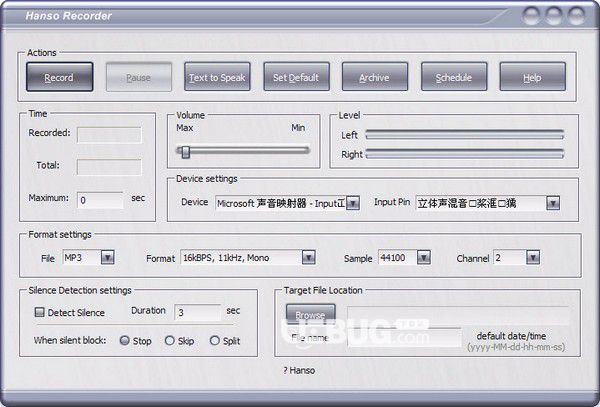Click the Maximum seconds input field
The image size is (600, 407).
(100, 200)
